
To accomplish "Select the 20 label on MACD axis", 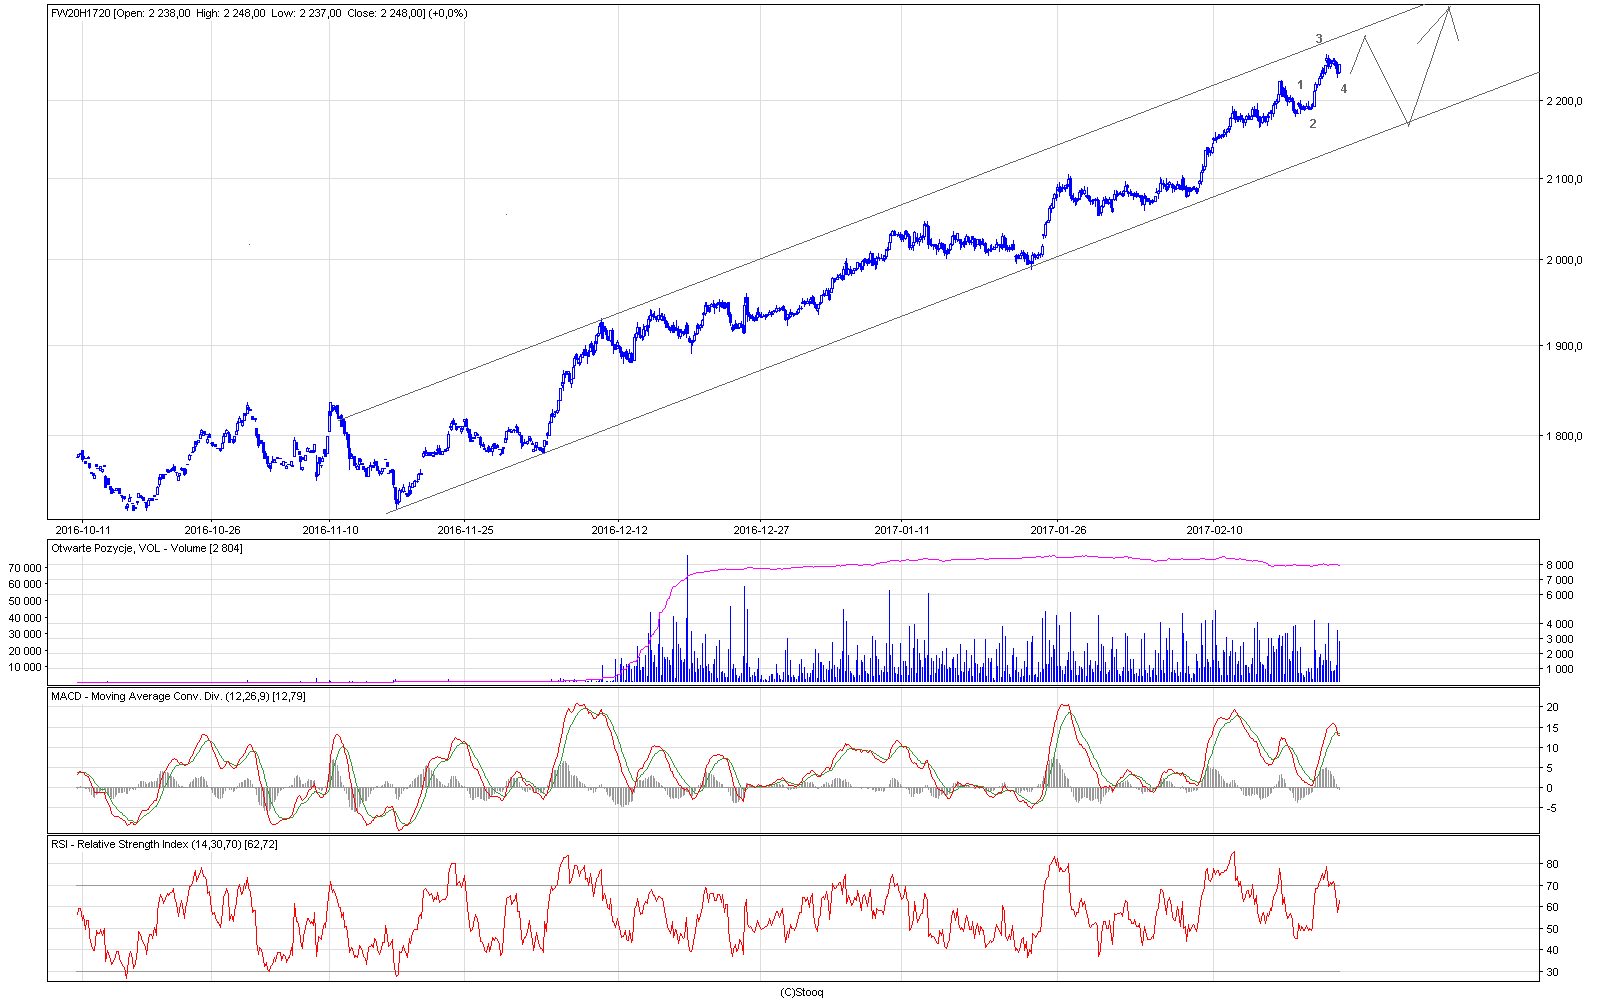I will point(1554,707).
